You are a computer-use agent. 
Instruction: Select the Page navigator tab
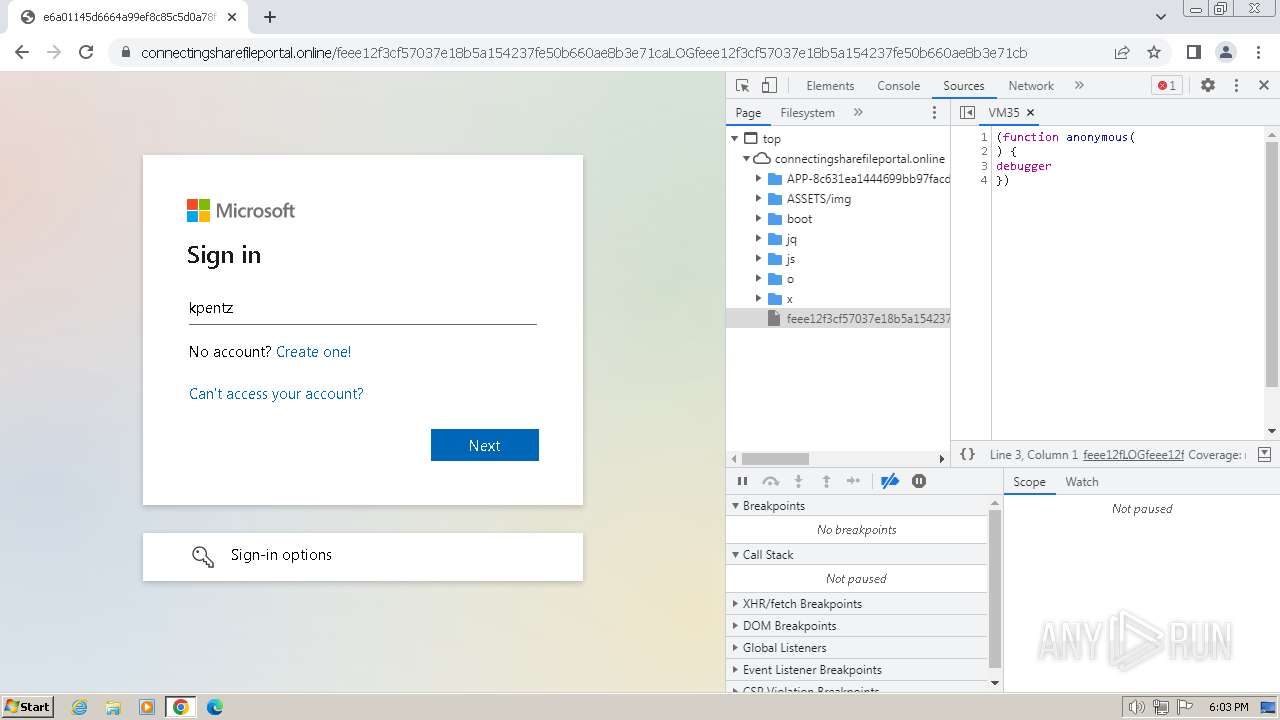click(748, 113)
